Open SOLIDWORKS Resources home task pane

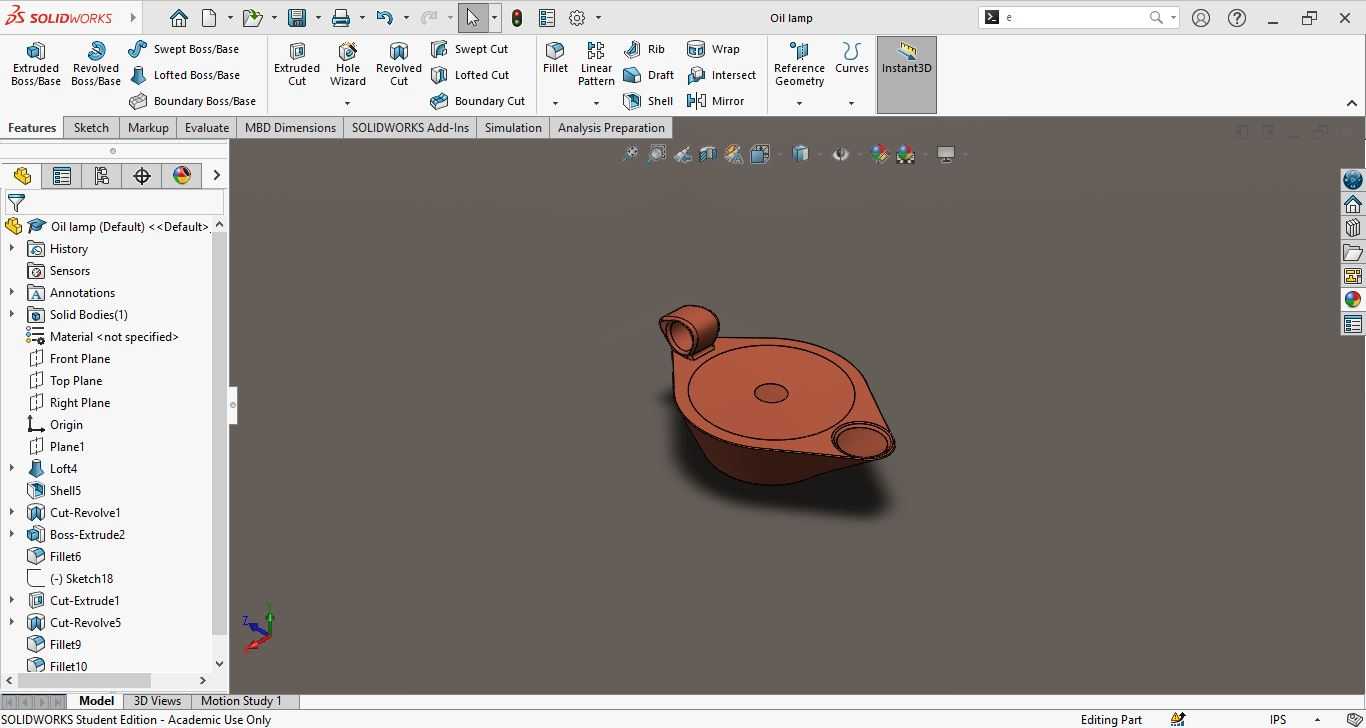click(x=1353, y=204)
